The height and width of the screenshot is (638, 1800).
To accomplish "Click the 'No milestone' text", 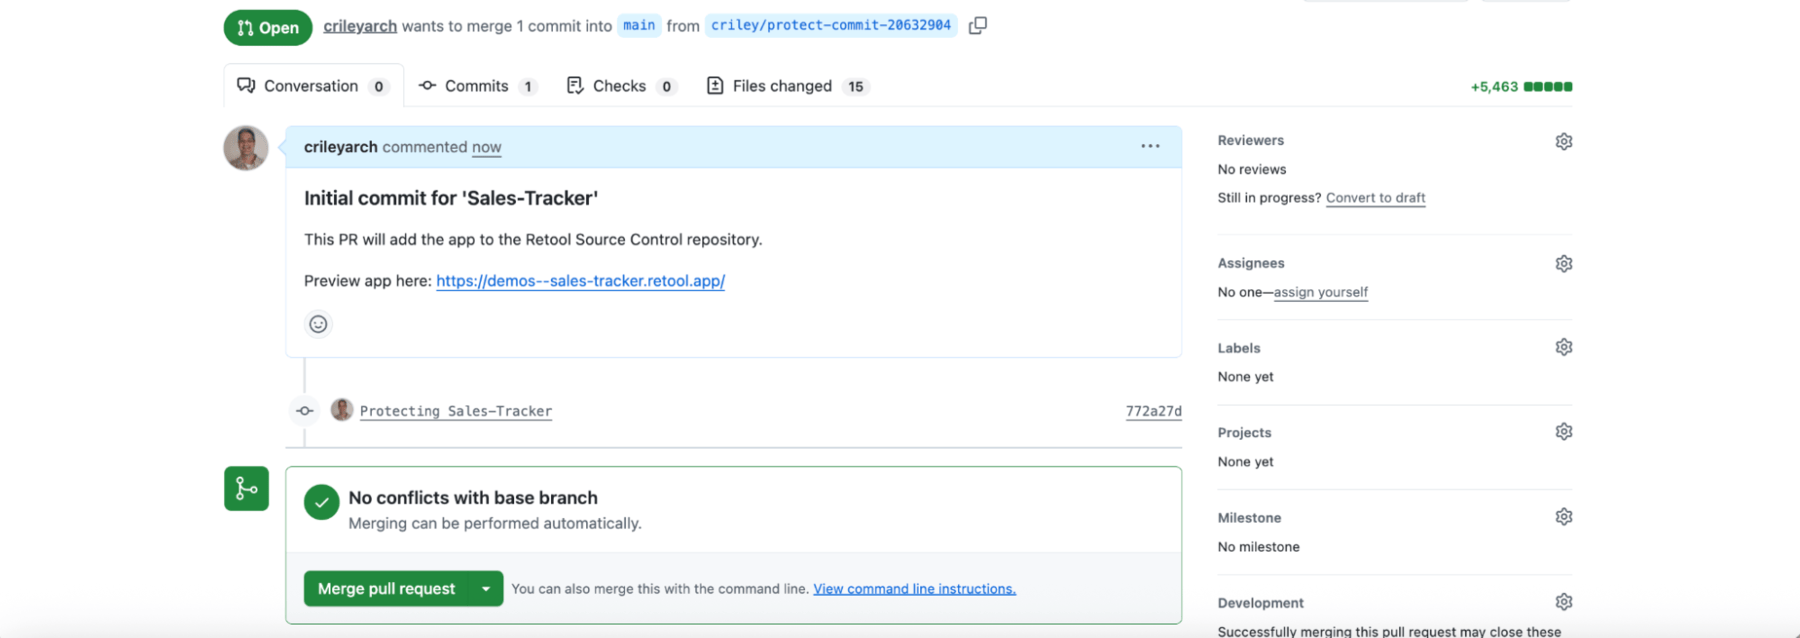I will (x=1258, y=547).
